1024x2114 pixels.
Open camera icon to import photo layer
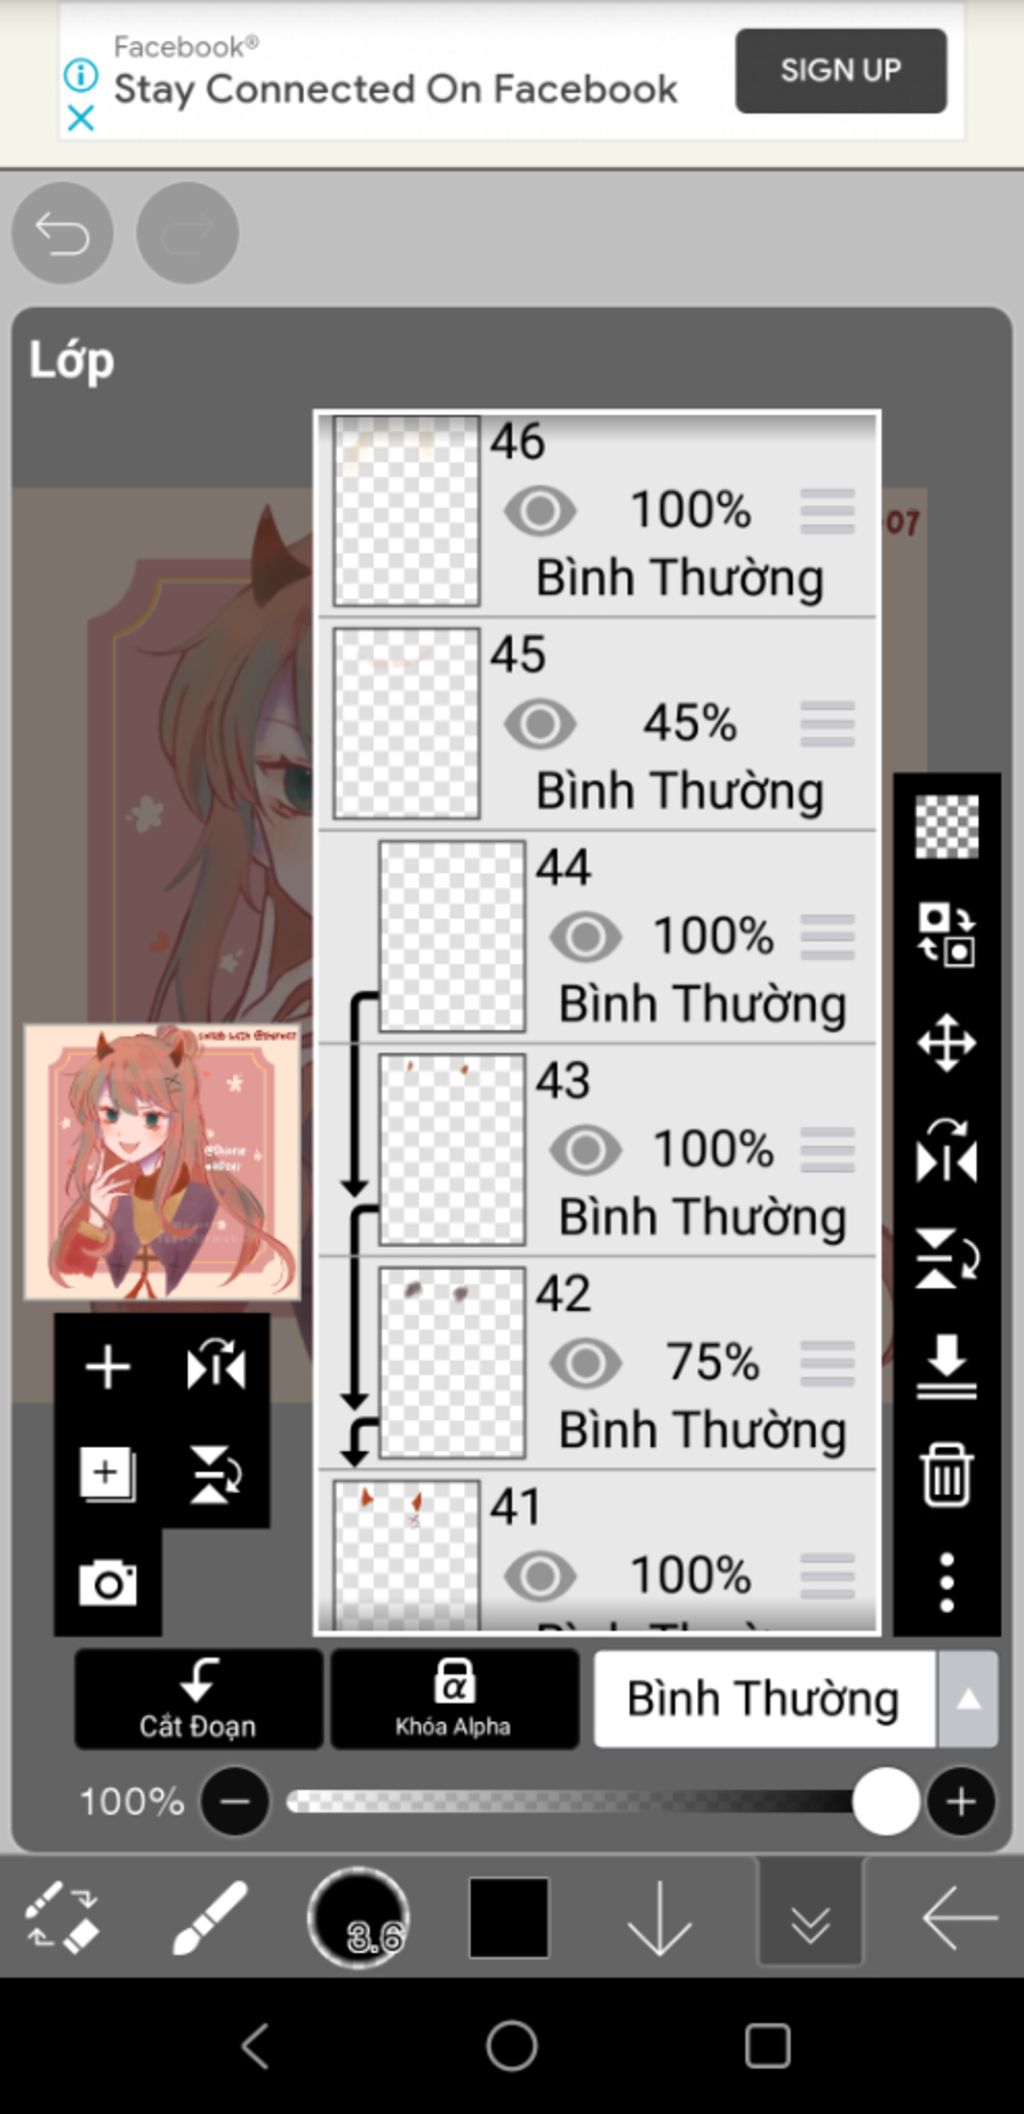(108, 1582)
